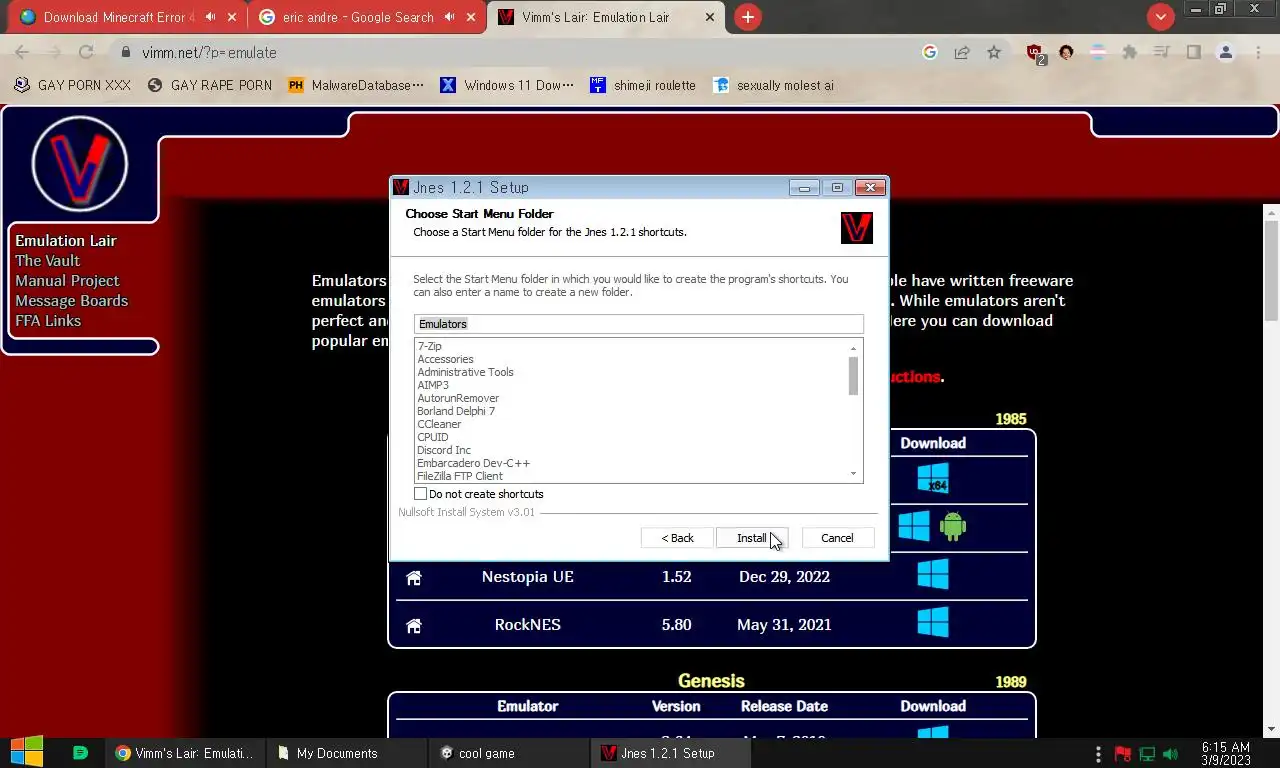1280x768 pixels.
Task: Click the Start Menu folder name field
Action: [x=638, y=324]
